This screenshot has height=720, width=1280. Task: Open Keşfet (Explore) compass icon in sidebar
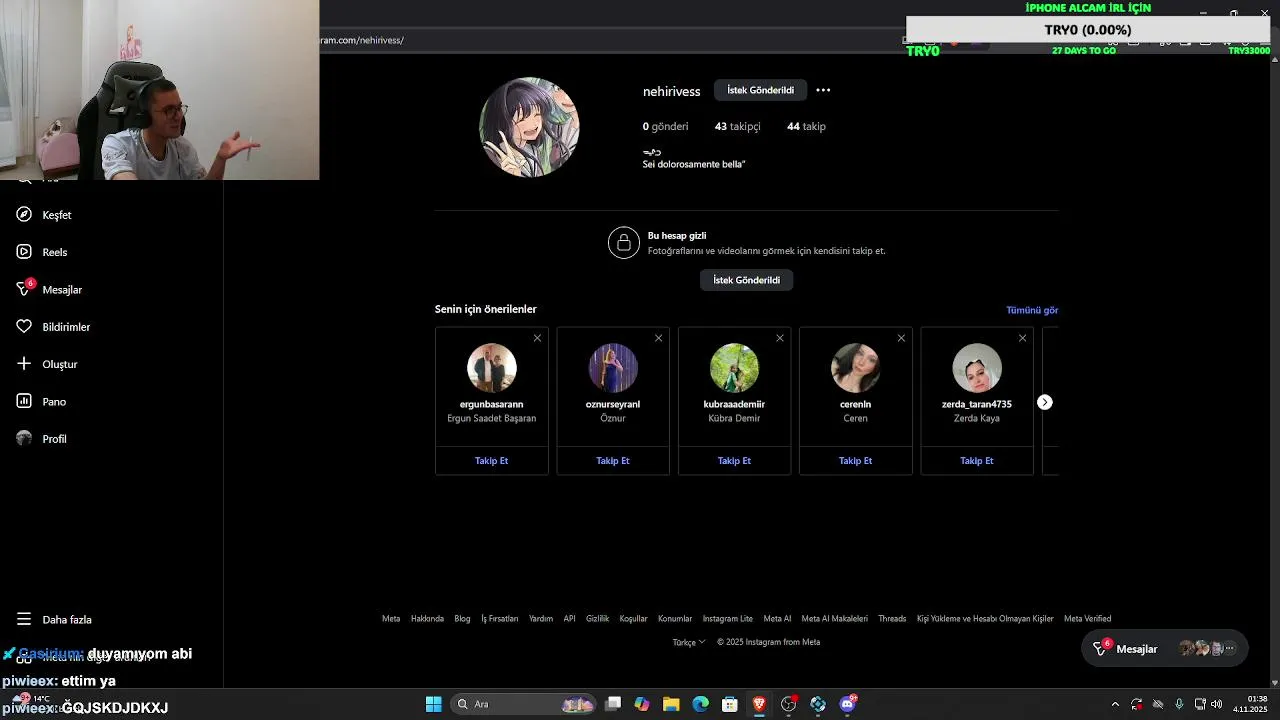click(24, 214)
